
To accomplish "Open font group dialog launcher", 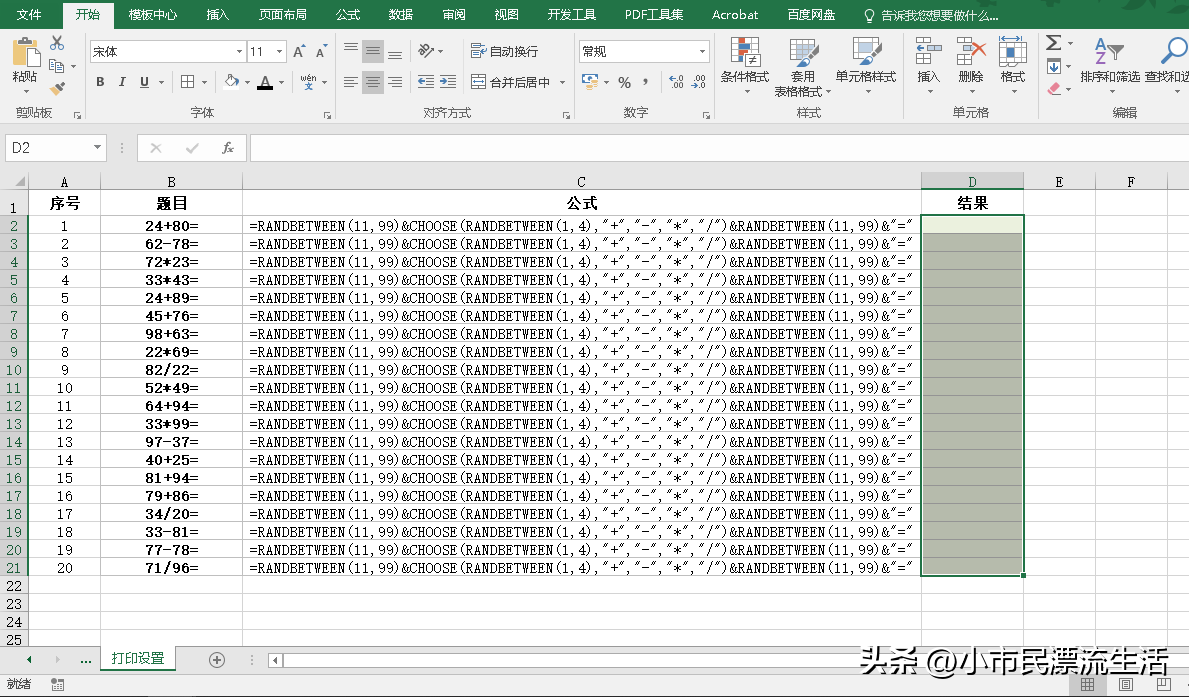I will click(x=328, y=115).
